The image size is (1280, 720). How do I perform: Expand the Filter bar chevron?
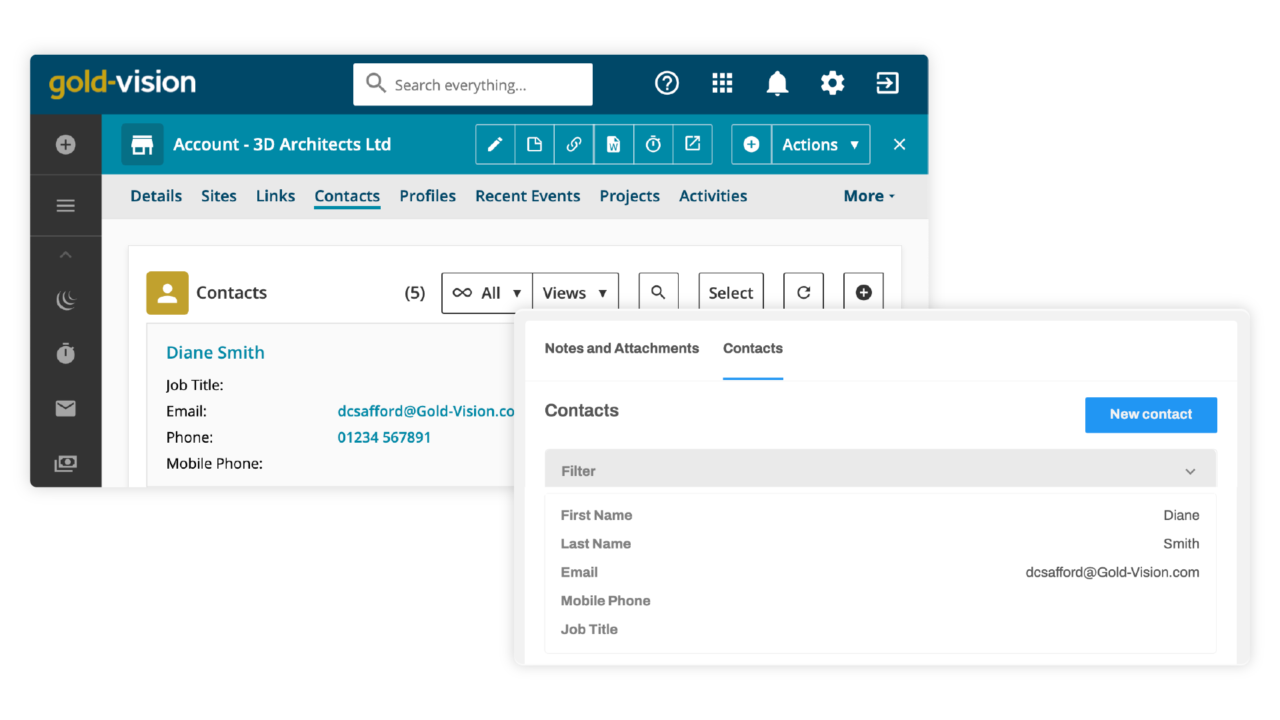(1190, 471)
